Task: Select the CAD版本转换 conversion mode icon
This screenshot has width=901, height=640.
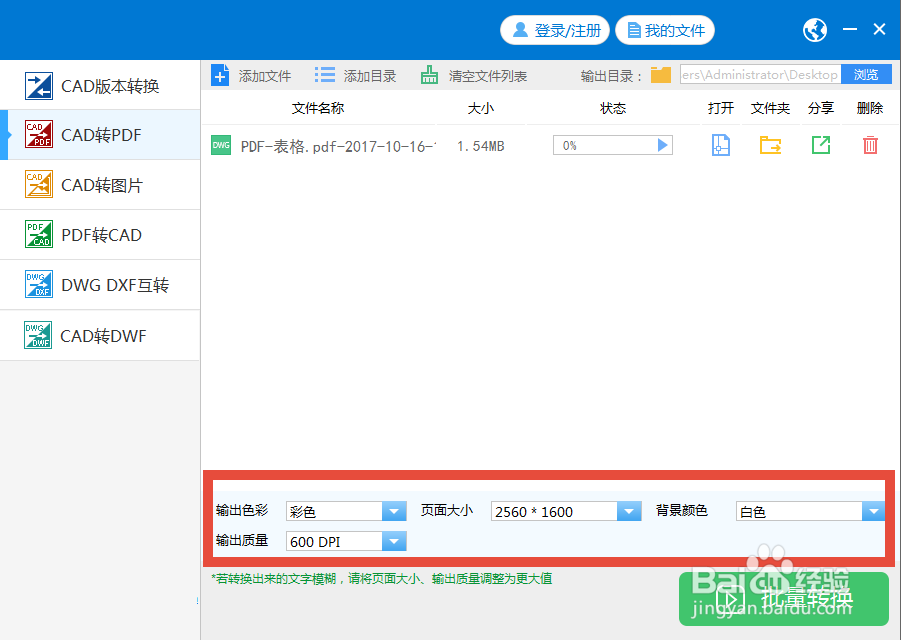Action: [x=38, y=85]
